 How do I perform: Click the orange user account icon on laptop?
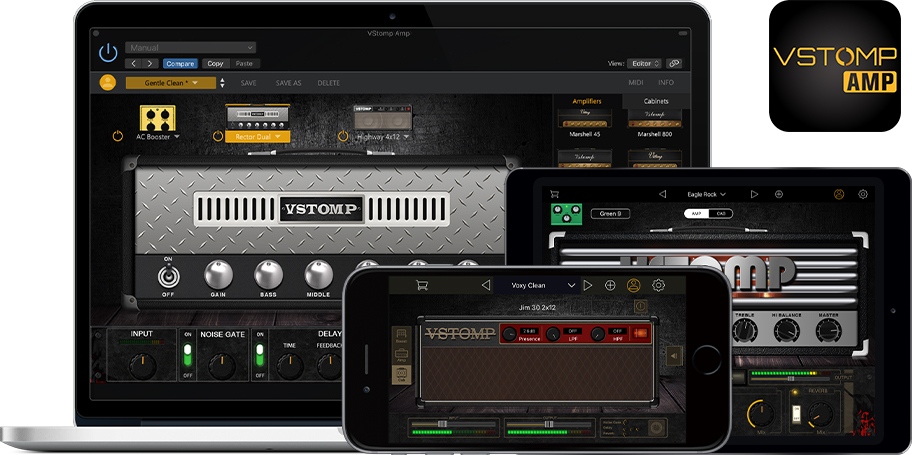108,83
